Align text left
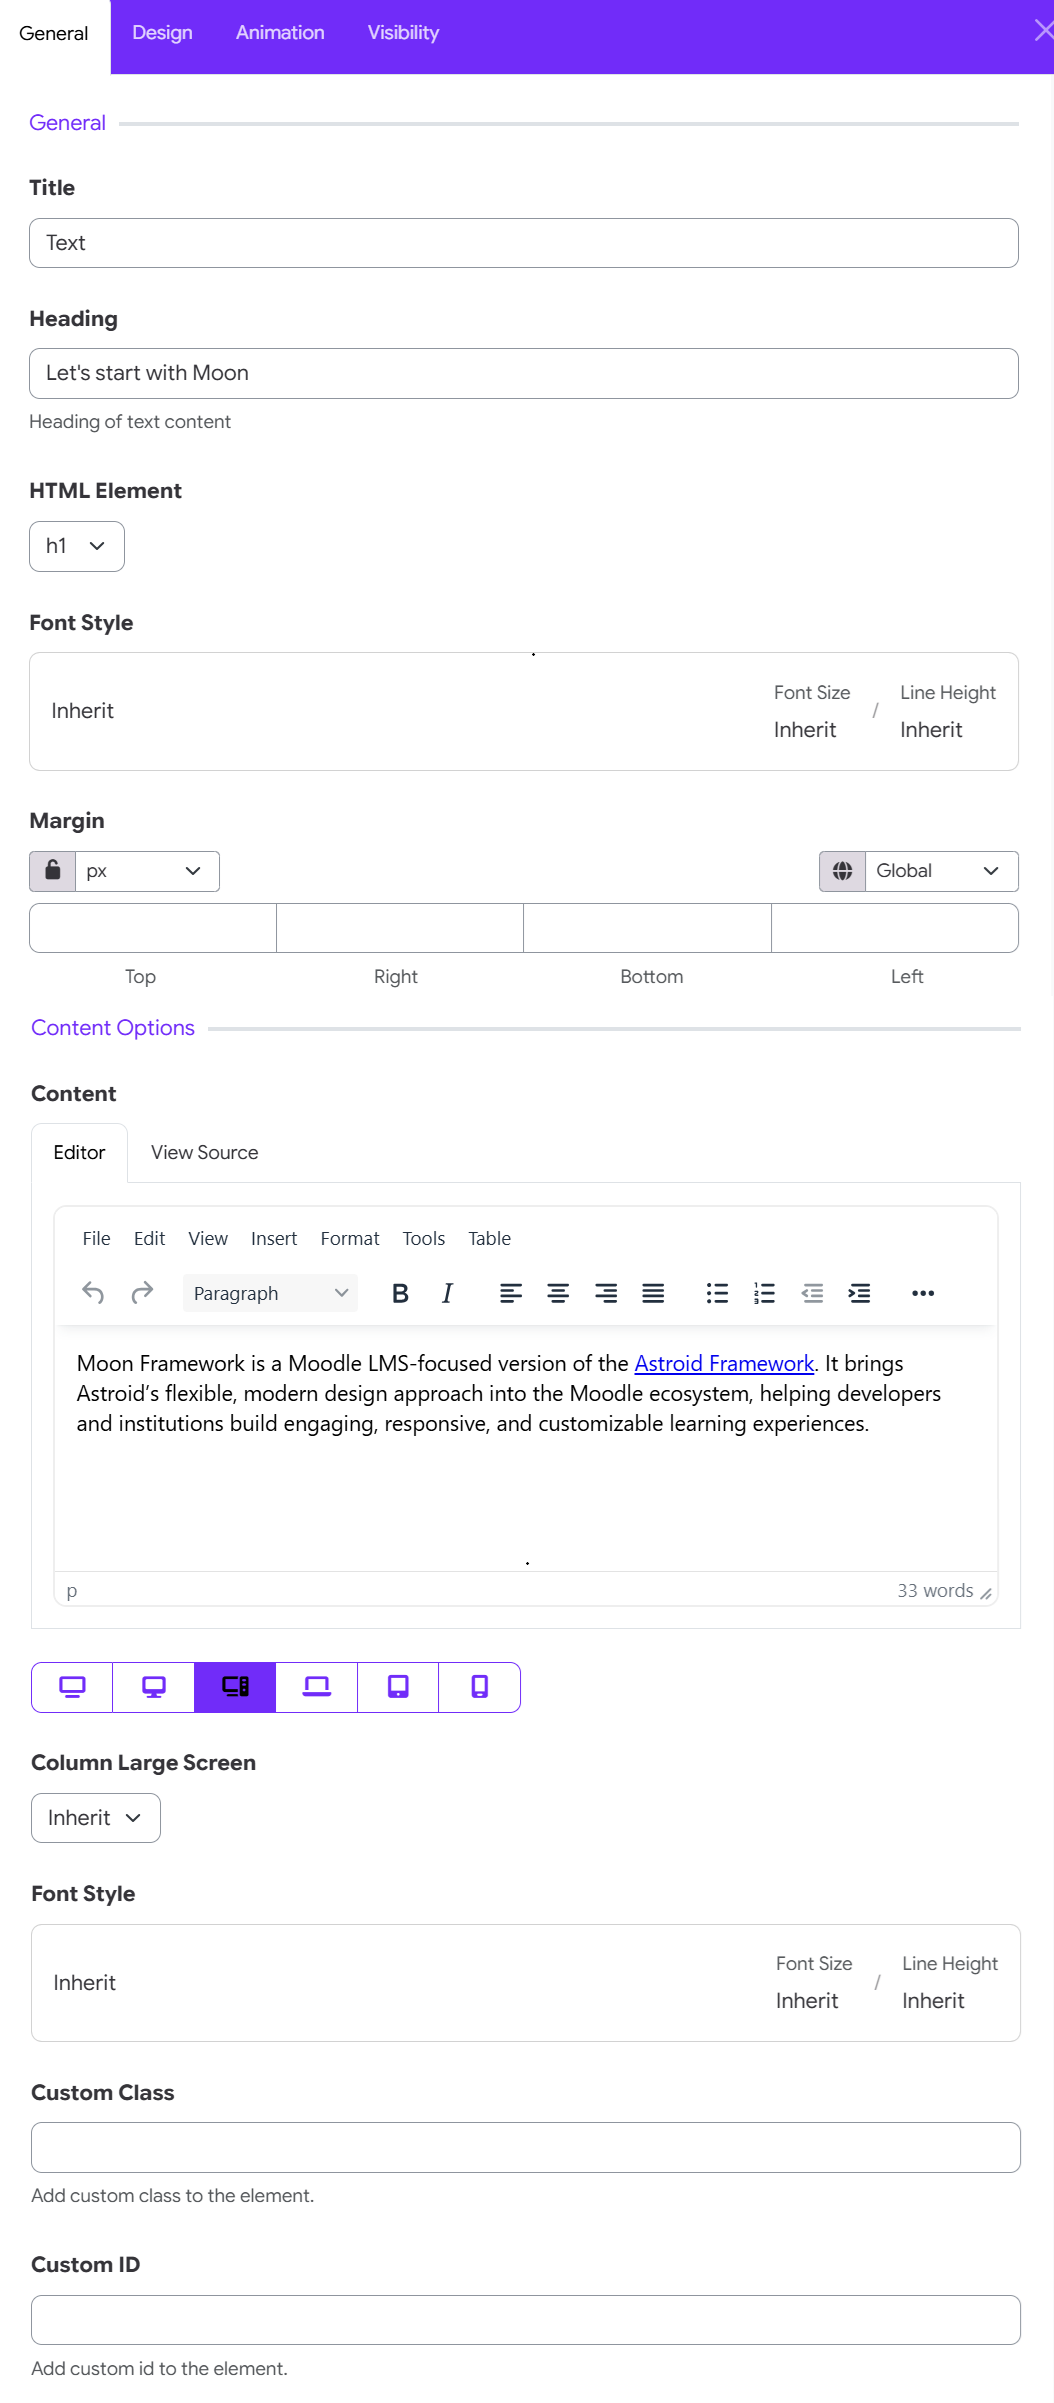The width and height of the screenshot is (1054, 2403). coord(511,1293)
